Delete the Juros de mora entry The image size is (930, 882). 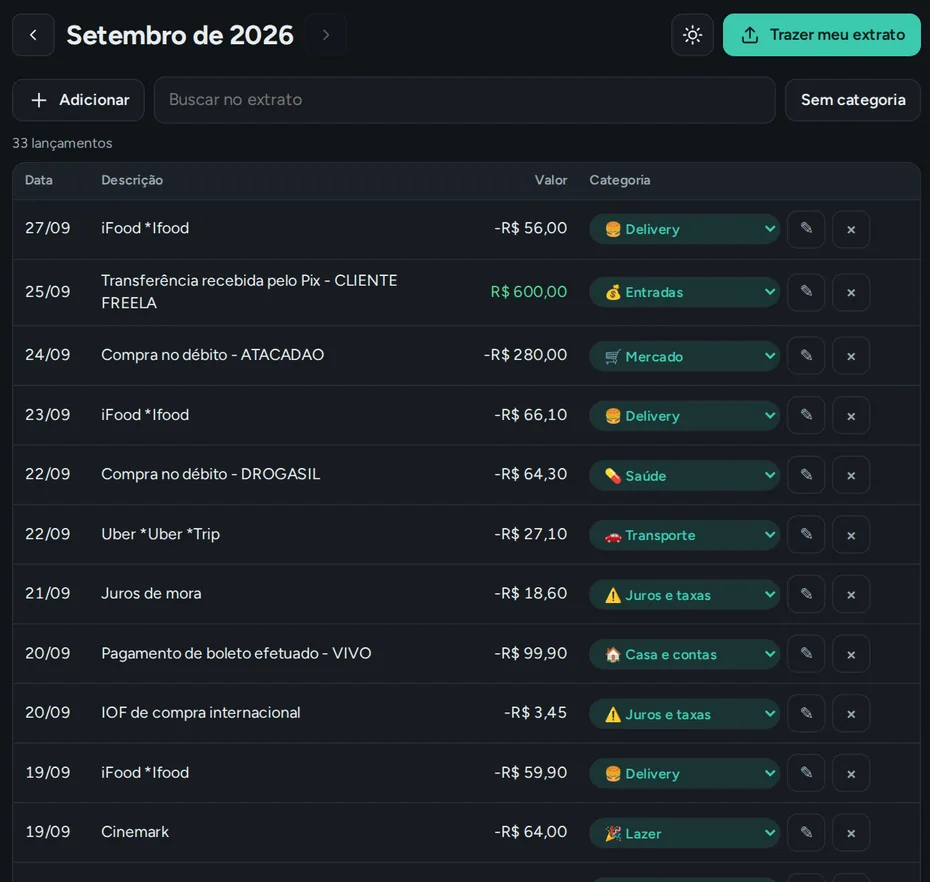point(851,594)
